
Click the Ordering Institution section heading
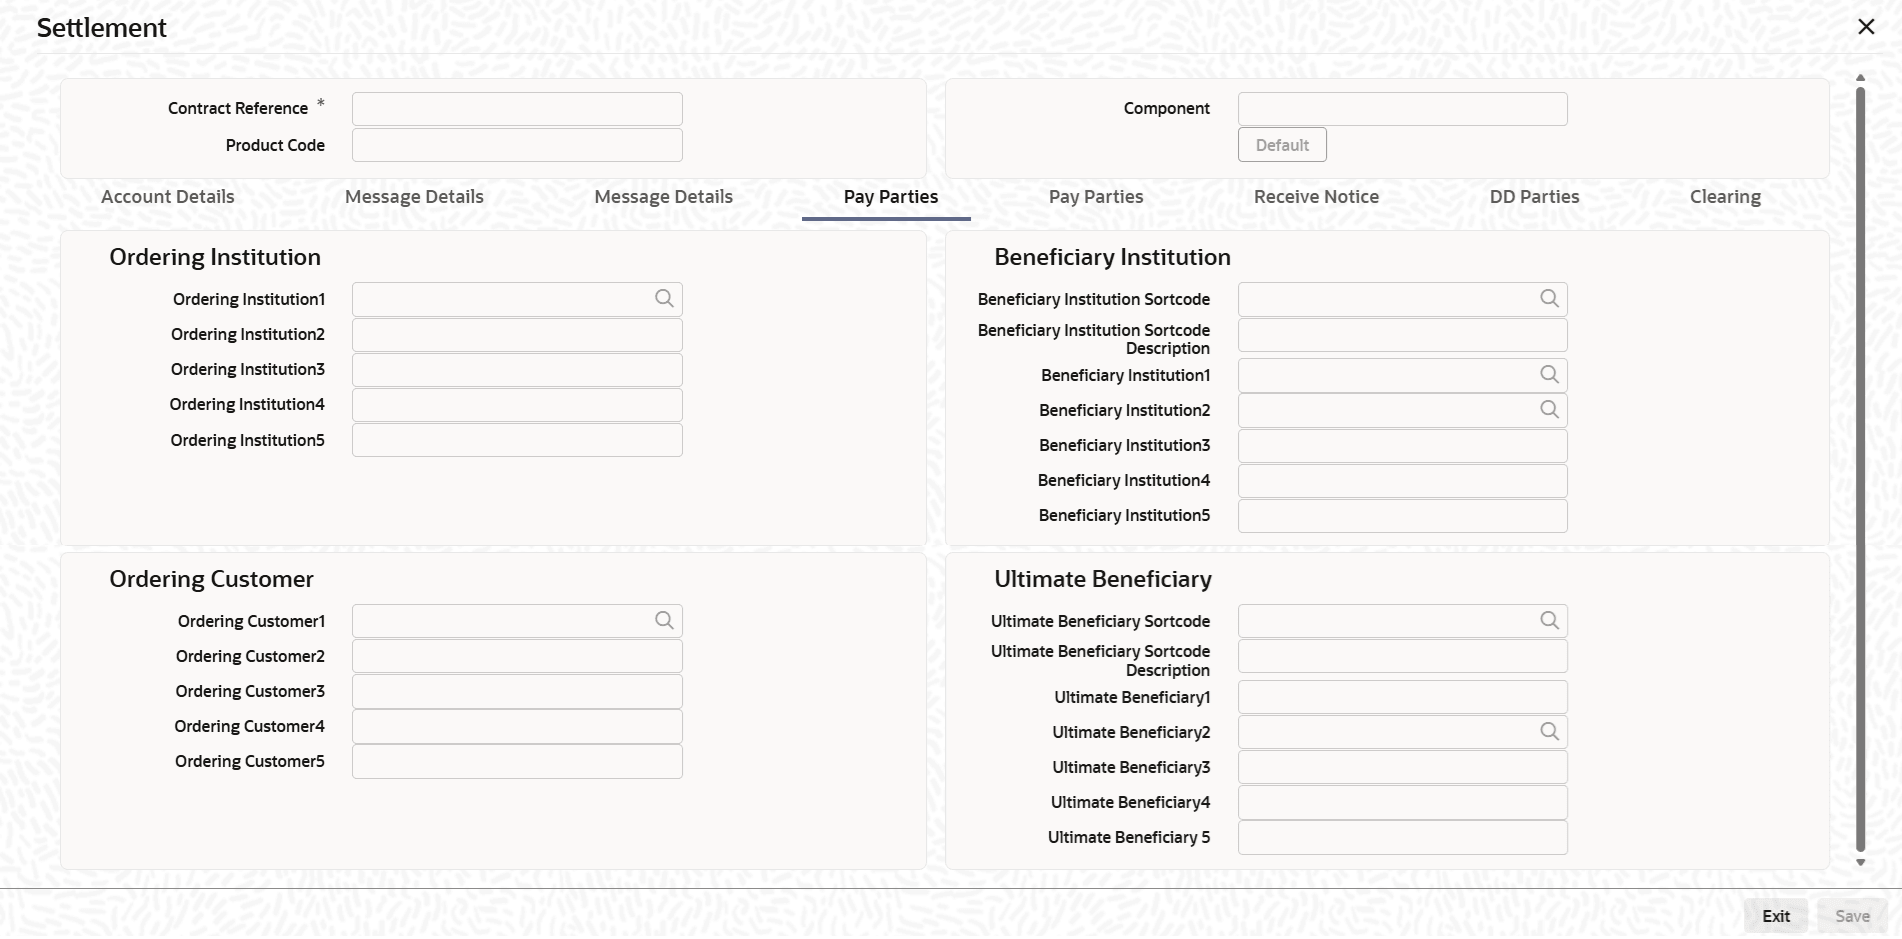coord(215,257)
